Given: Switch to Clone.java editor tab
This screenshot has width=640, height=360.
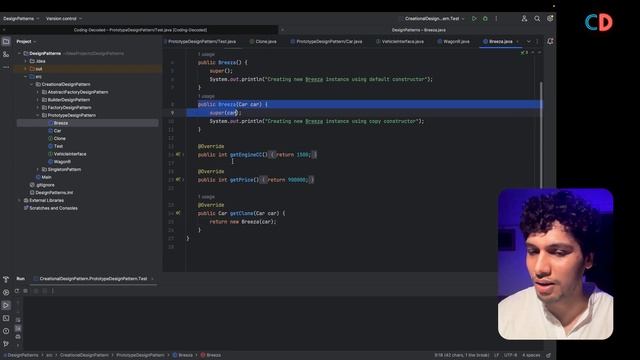Looking at the screenshot, I should point(263,41).
